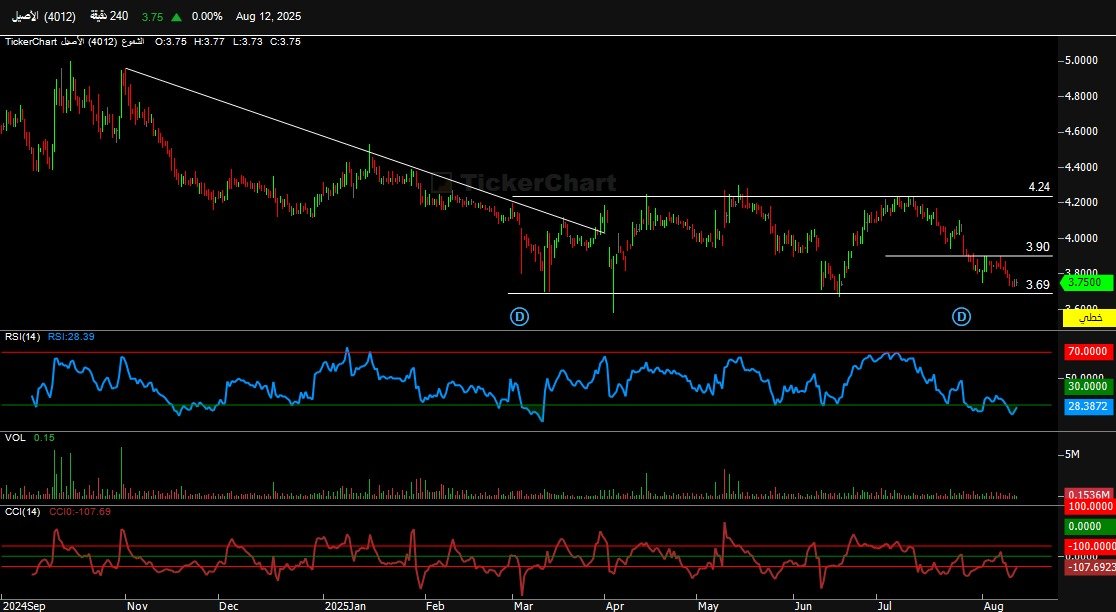This screenshot has width=1116, height=612.
Task: Click the 2024Sep label on time axis
Action: [24, 606]
